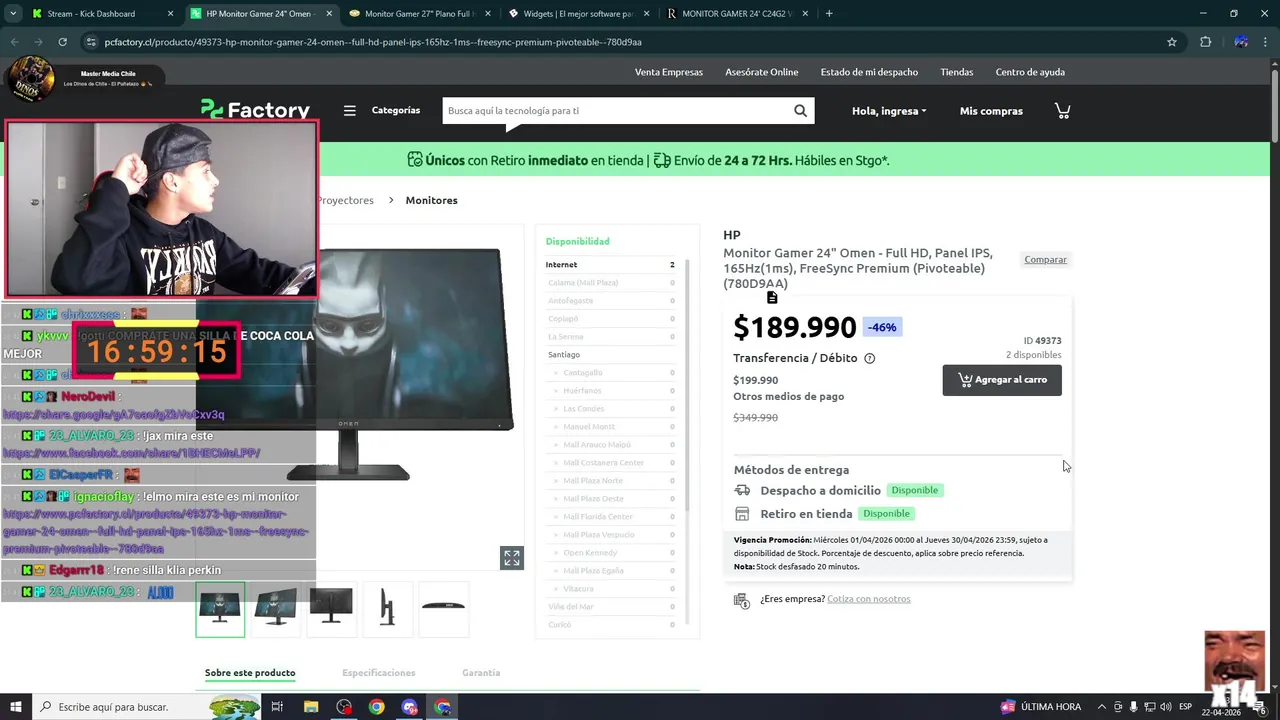Image resolution: width=1280 pixels, height=720 pixels.
Task: Click the volume icon in the system tray
Action: point(1168,707)
